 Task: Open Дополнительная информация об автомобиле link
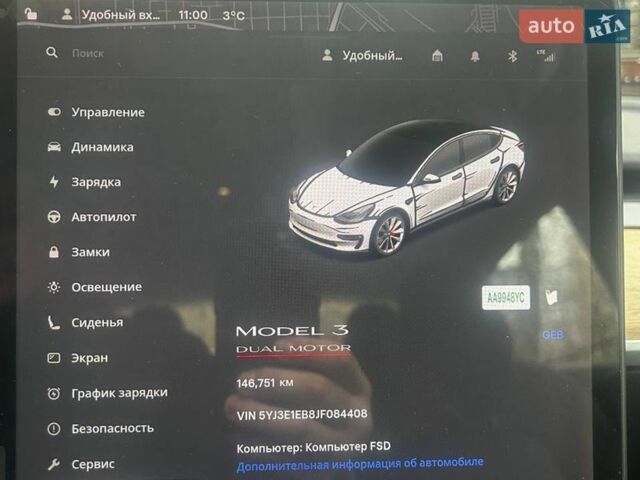click(x=360, y=464)
